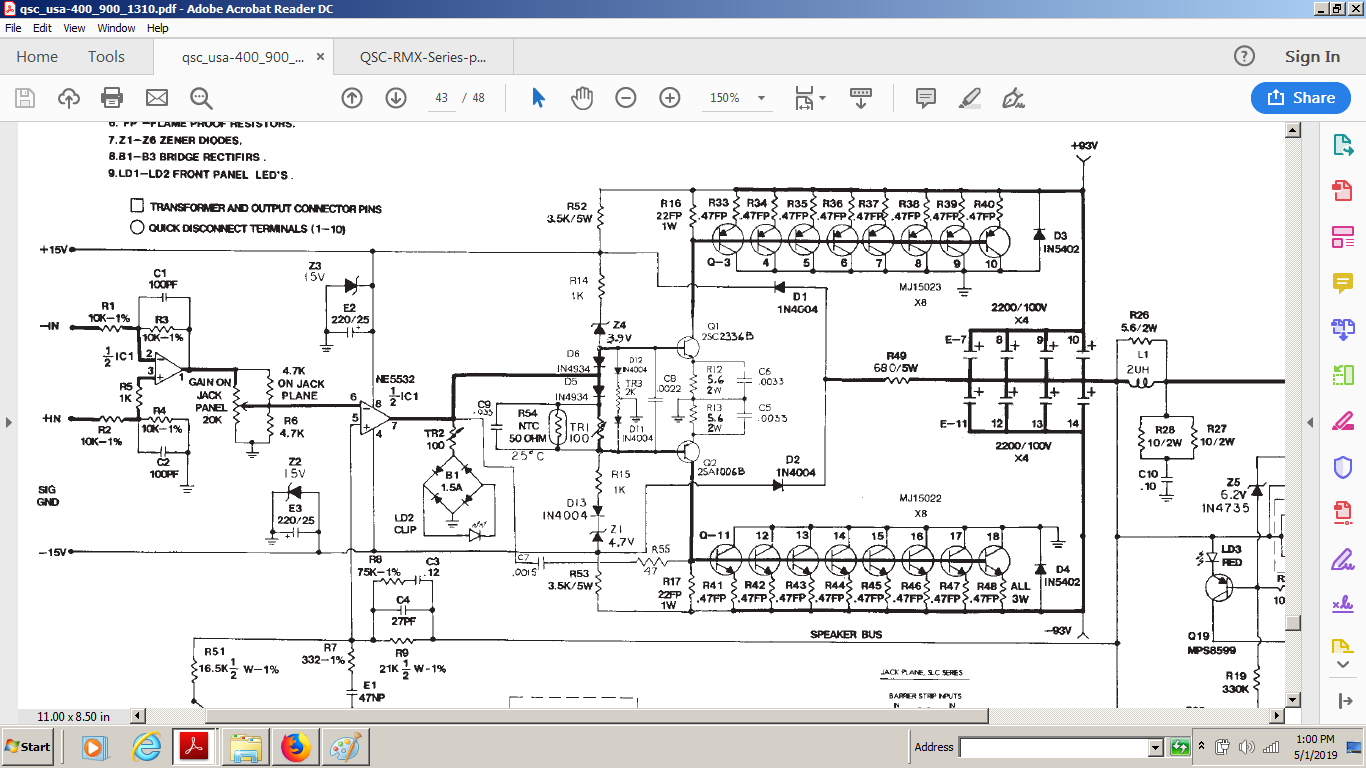The height and width of the screenshot is (768, 1366).
Task: Add a sticky note comment
Action: (926, 98)
